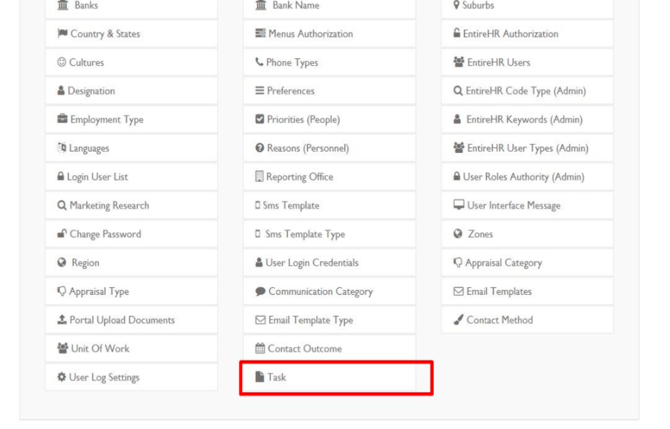Click the calendar icon next to Contact Outcome
Screen dimensions: 670x429
tap(260, 348)
